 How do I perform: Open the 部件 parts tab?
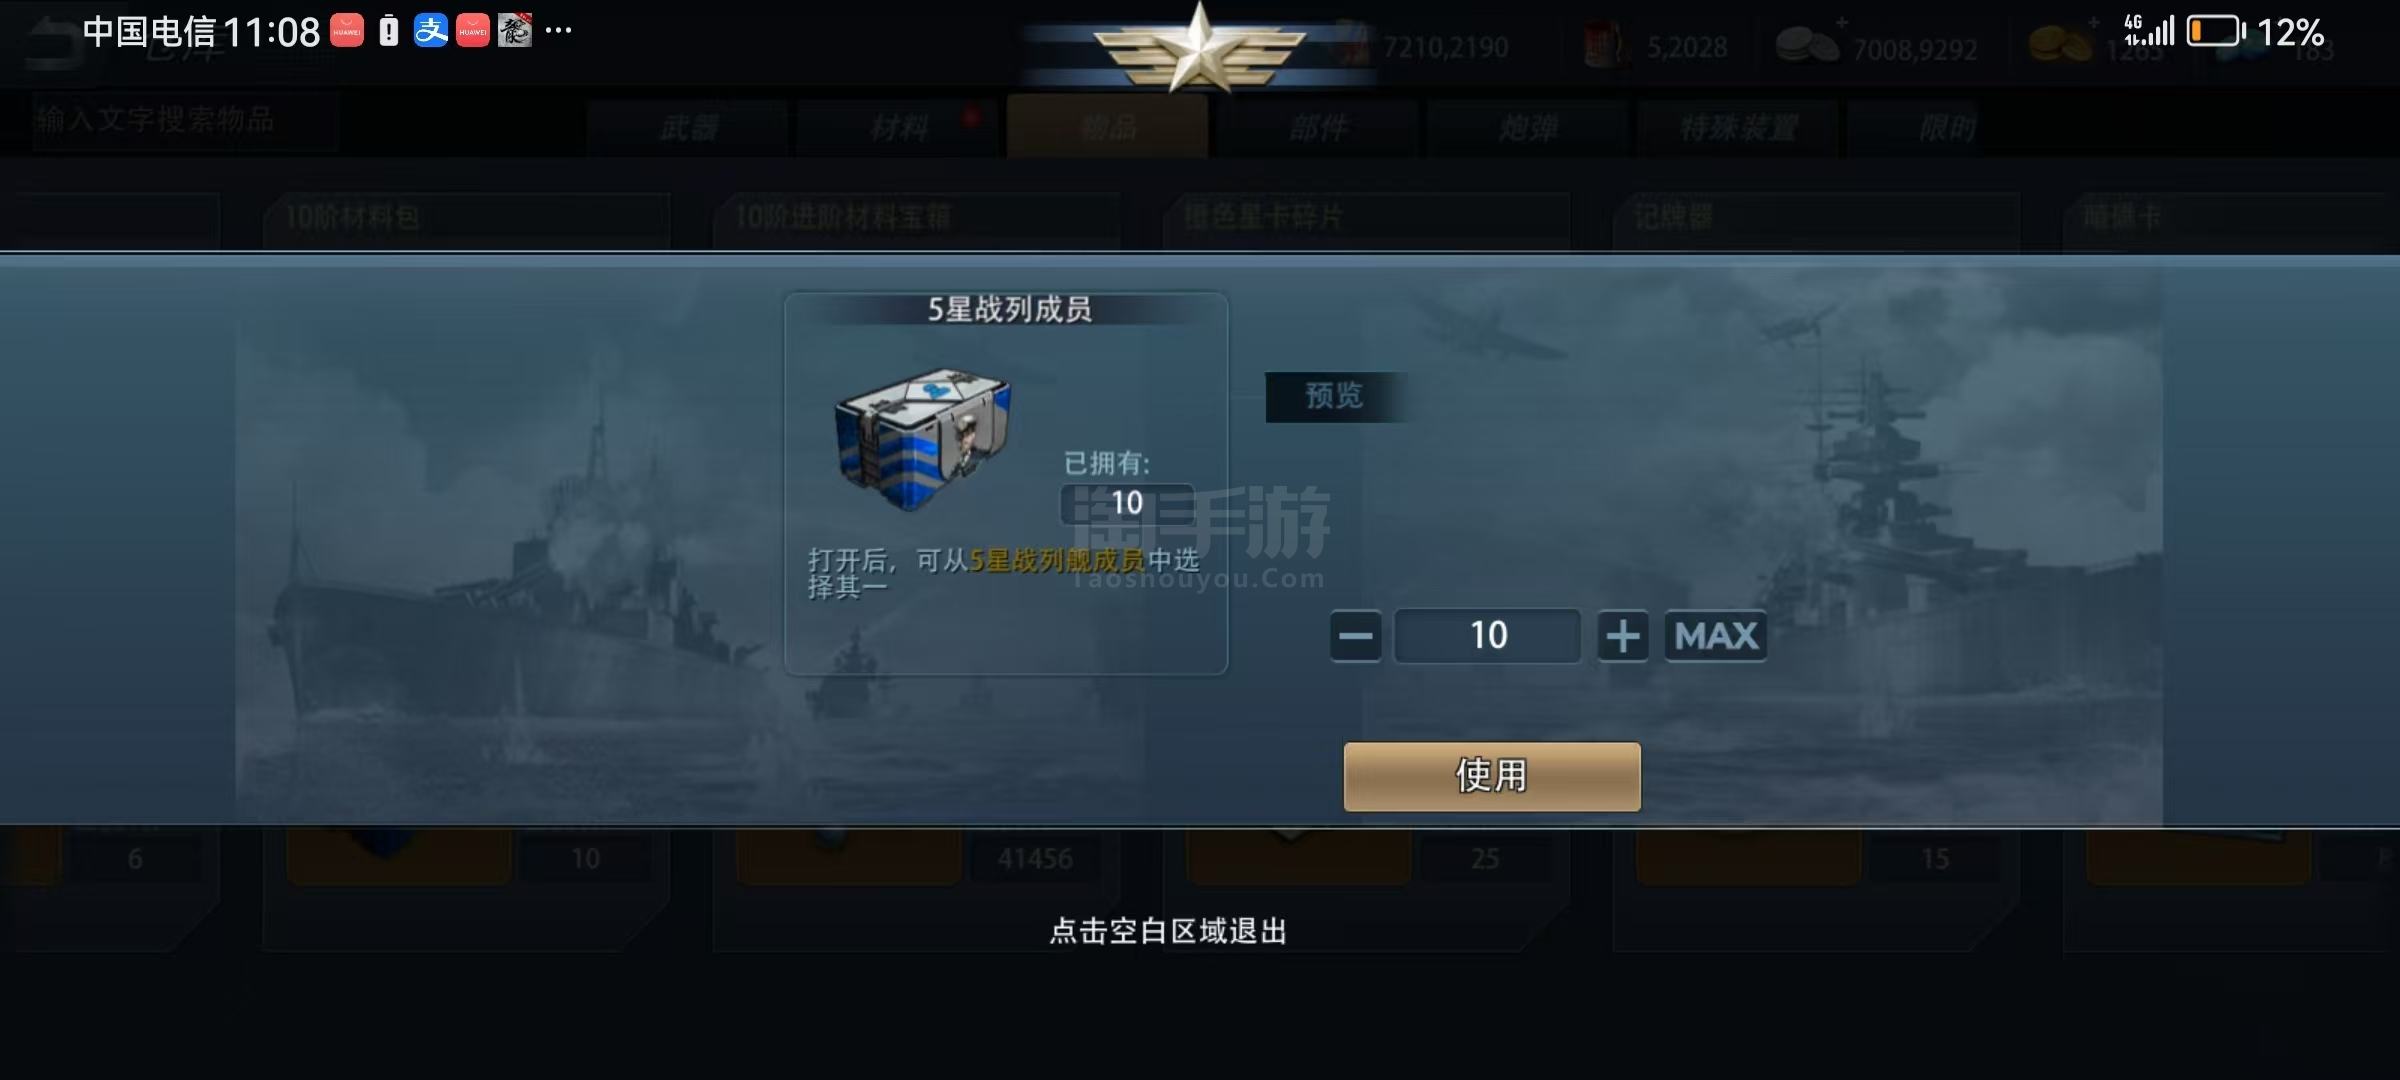(x=1318, y=128)
